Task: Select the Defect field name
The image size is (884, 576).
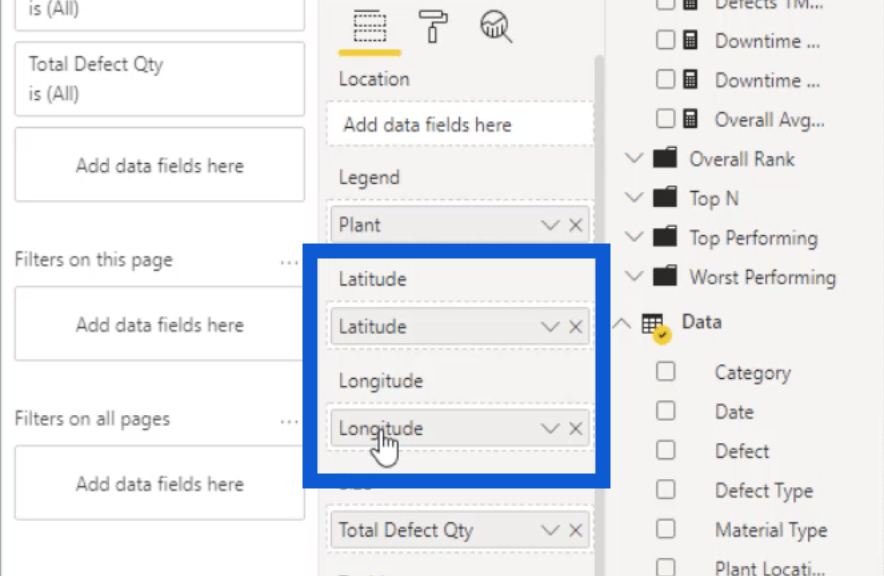Action: [742, 451]
